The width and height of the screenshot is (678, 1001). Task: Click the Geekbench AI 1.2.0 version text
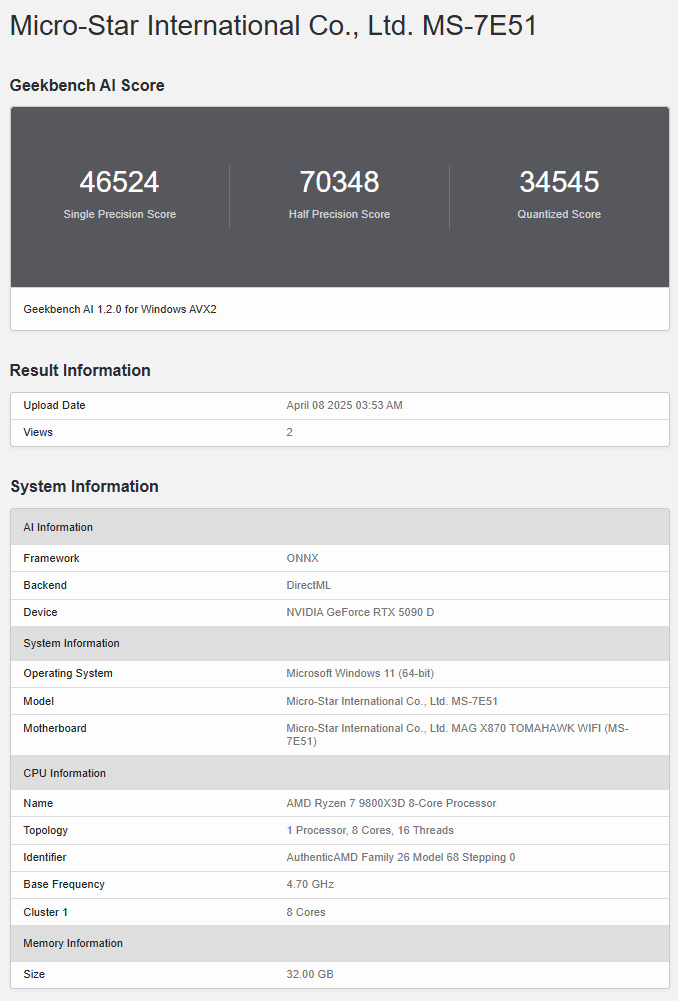(x=120, y=309)
